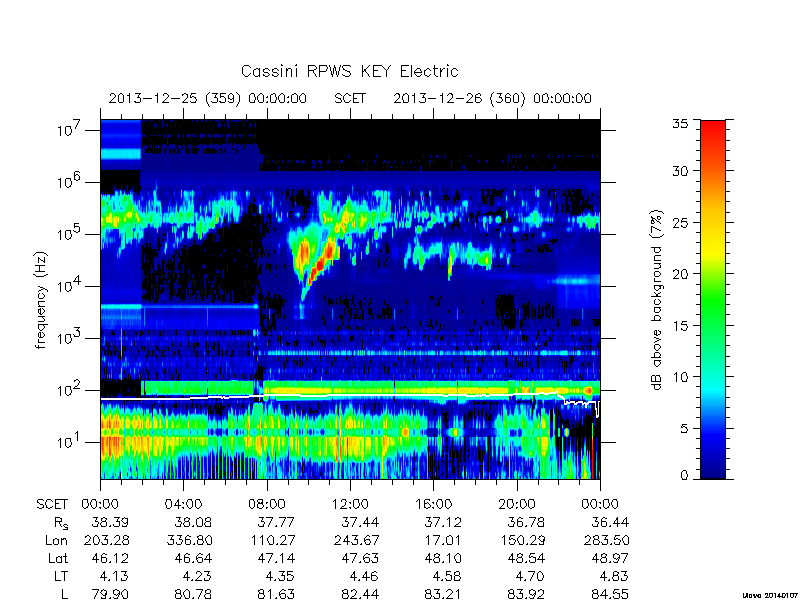
Task: Click latitude value "48.10"
Action: click(443, 558)
